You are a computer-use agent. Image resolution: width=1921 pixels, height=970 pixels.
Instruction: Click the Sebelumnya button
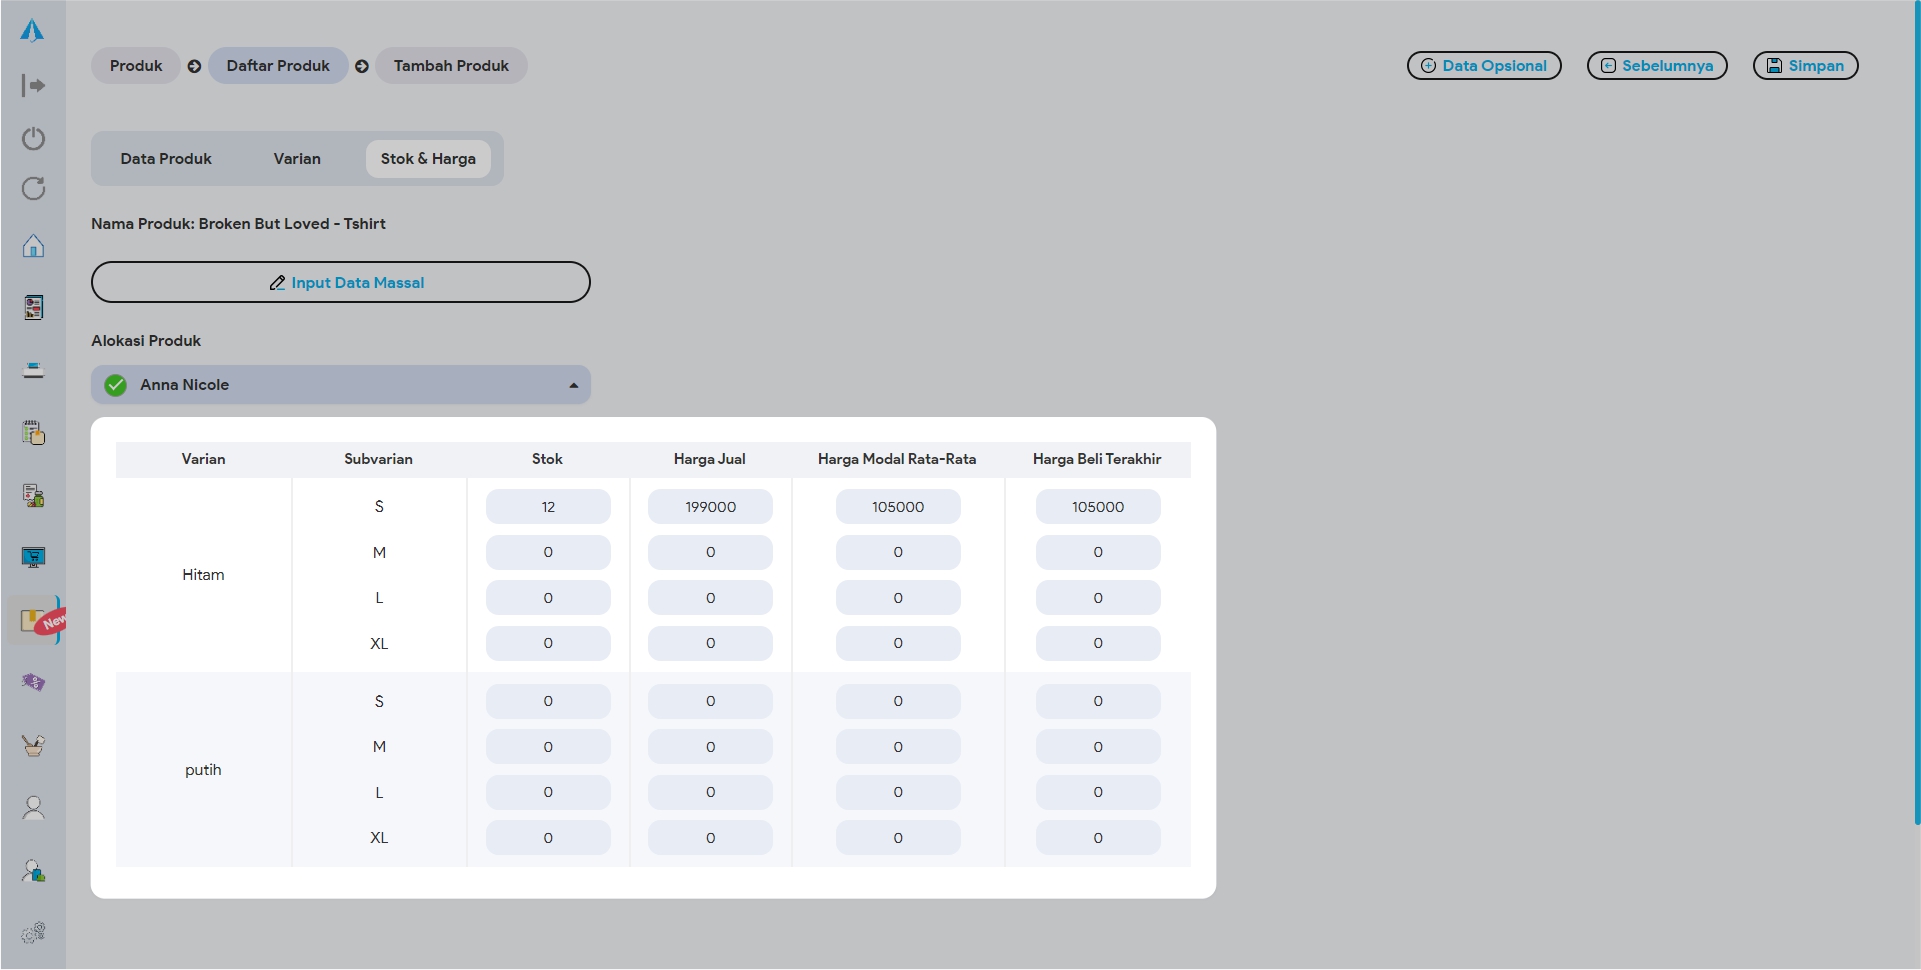pyautogui.click(x=1656, y=66)
